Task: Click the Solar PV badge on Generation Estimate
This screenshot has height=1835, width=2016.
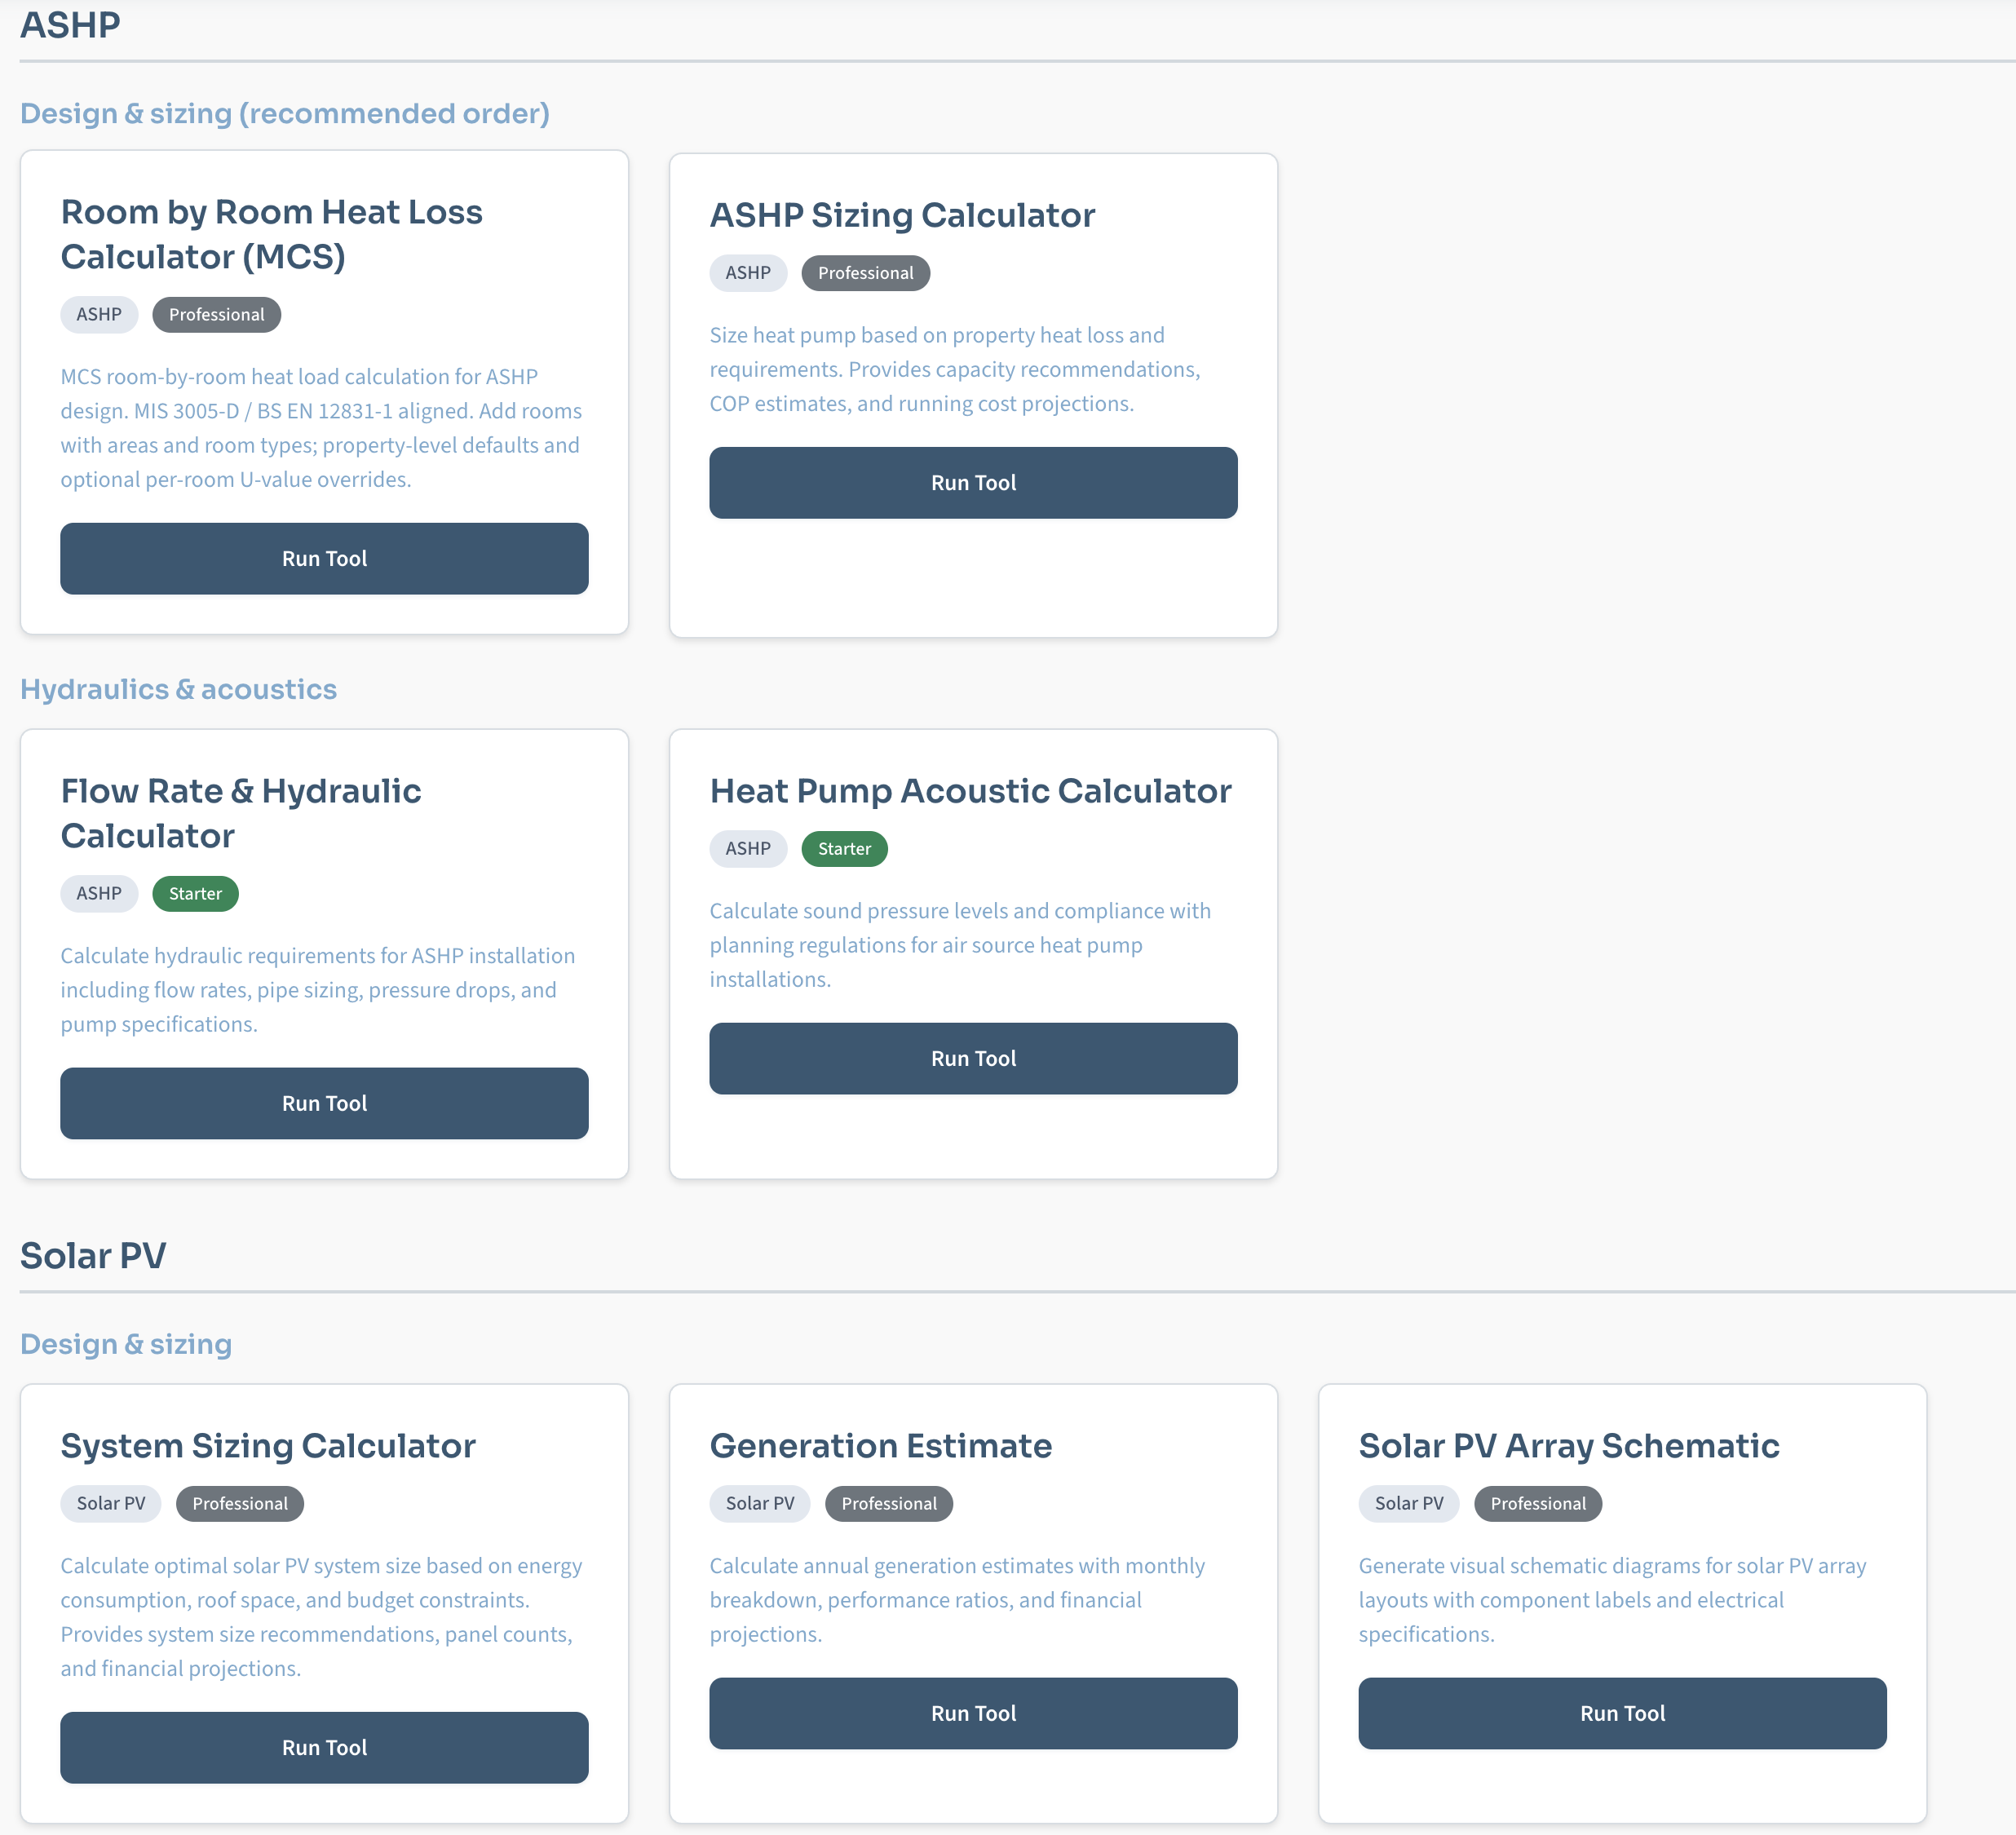Action: (x=759, y=1503)
